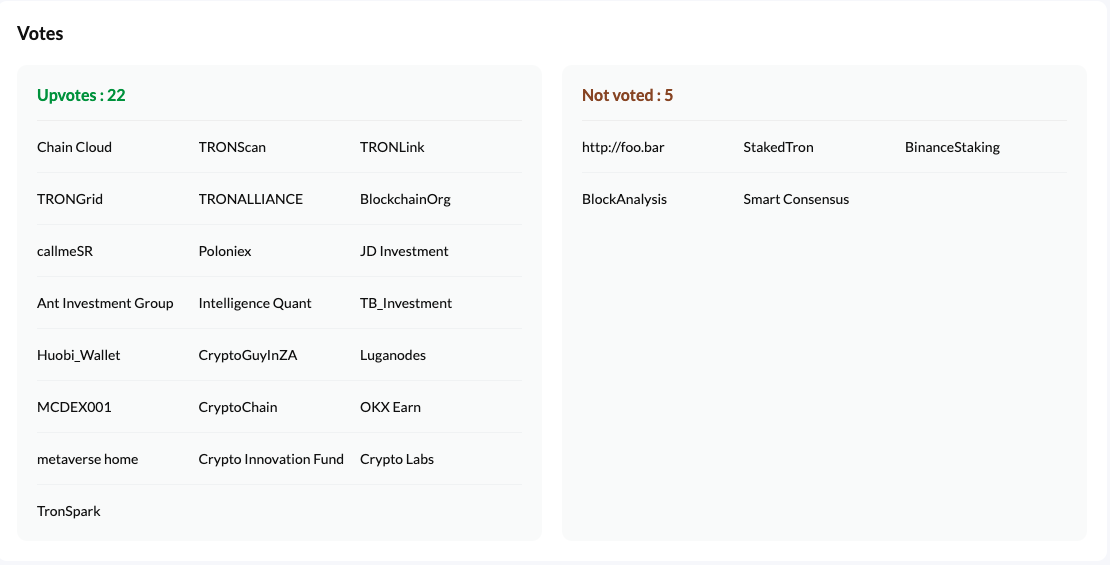Select Crypto Innovation Fund
The image size is (1110, 565).
[271, 460]
